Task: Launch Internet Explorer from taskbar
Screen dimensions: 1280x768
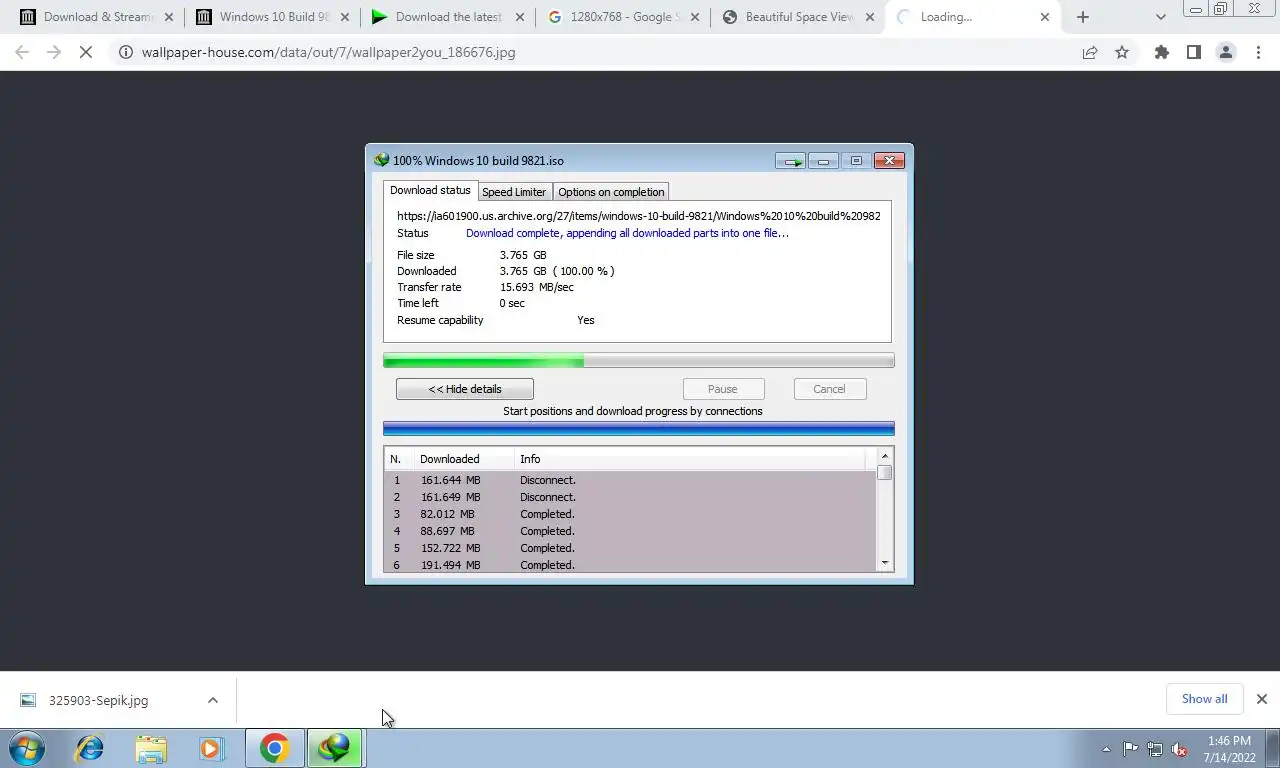Action: coord(90,748)
